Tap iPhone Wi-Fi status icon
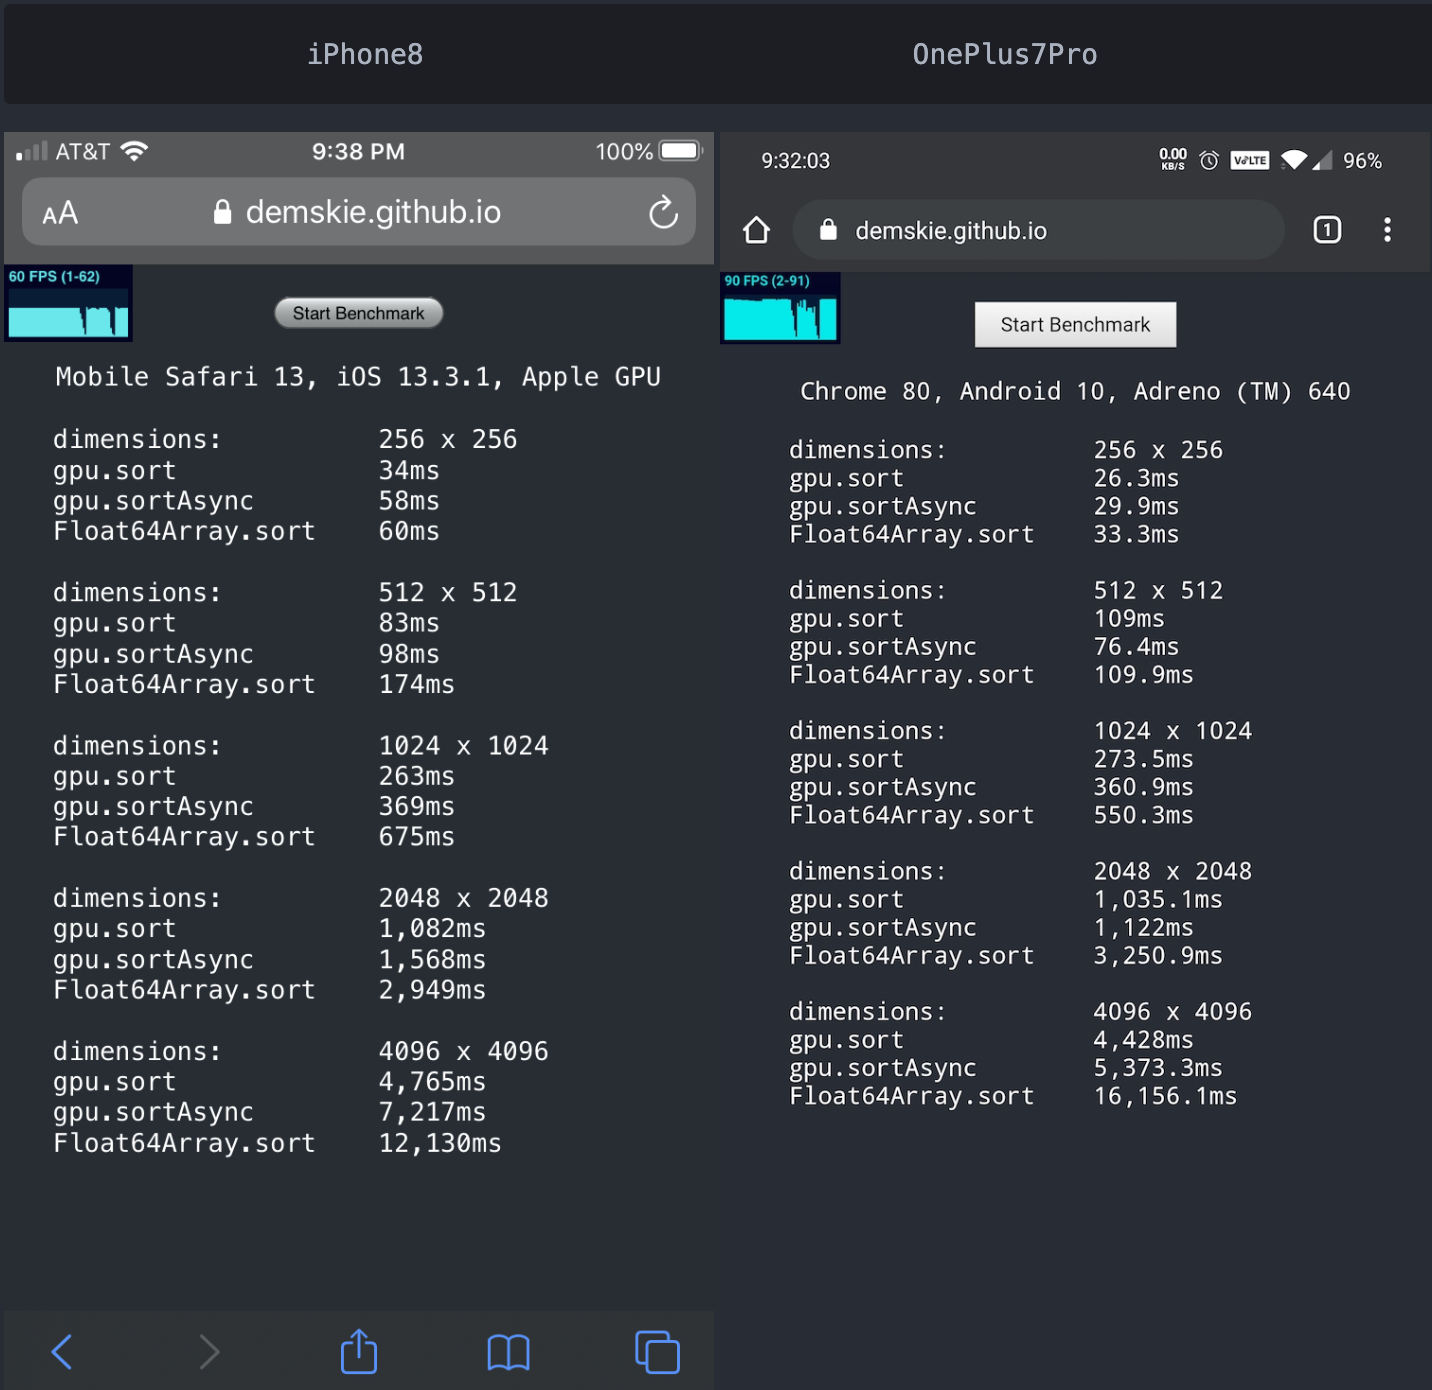This screenshot has height=1390, width=1432. point(134,151)
